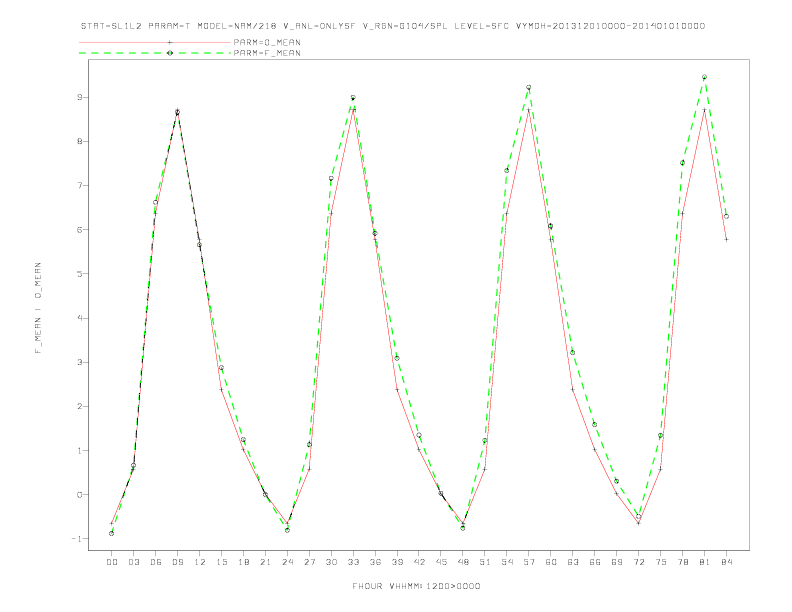This screenshot has width=792, height=612.
Task: Click the plus marker on the O_MEAN legend line
Action: point(170,42)
